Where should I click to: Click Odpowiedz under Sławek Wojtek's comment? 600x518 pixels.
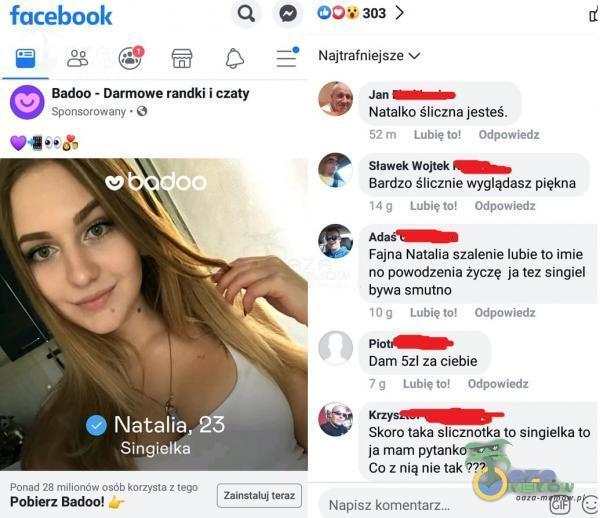505,206
